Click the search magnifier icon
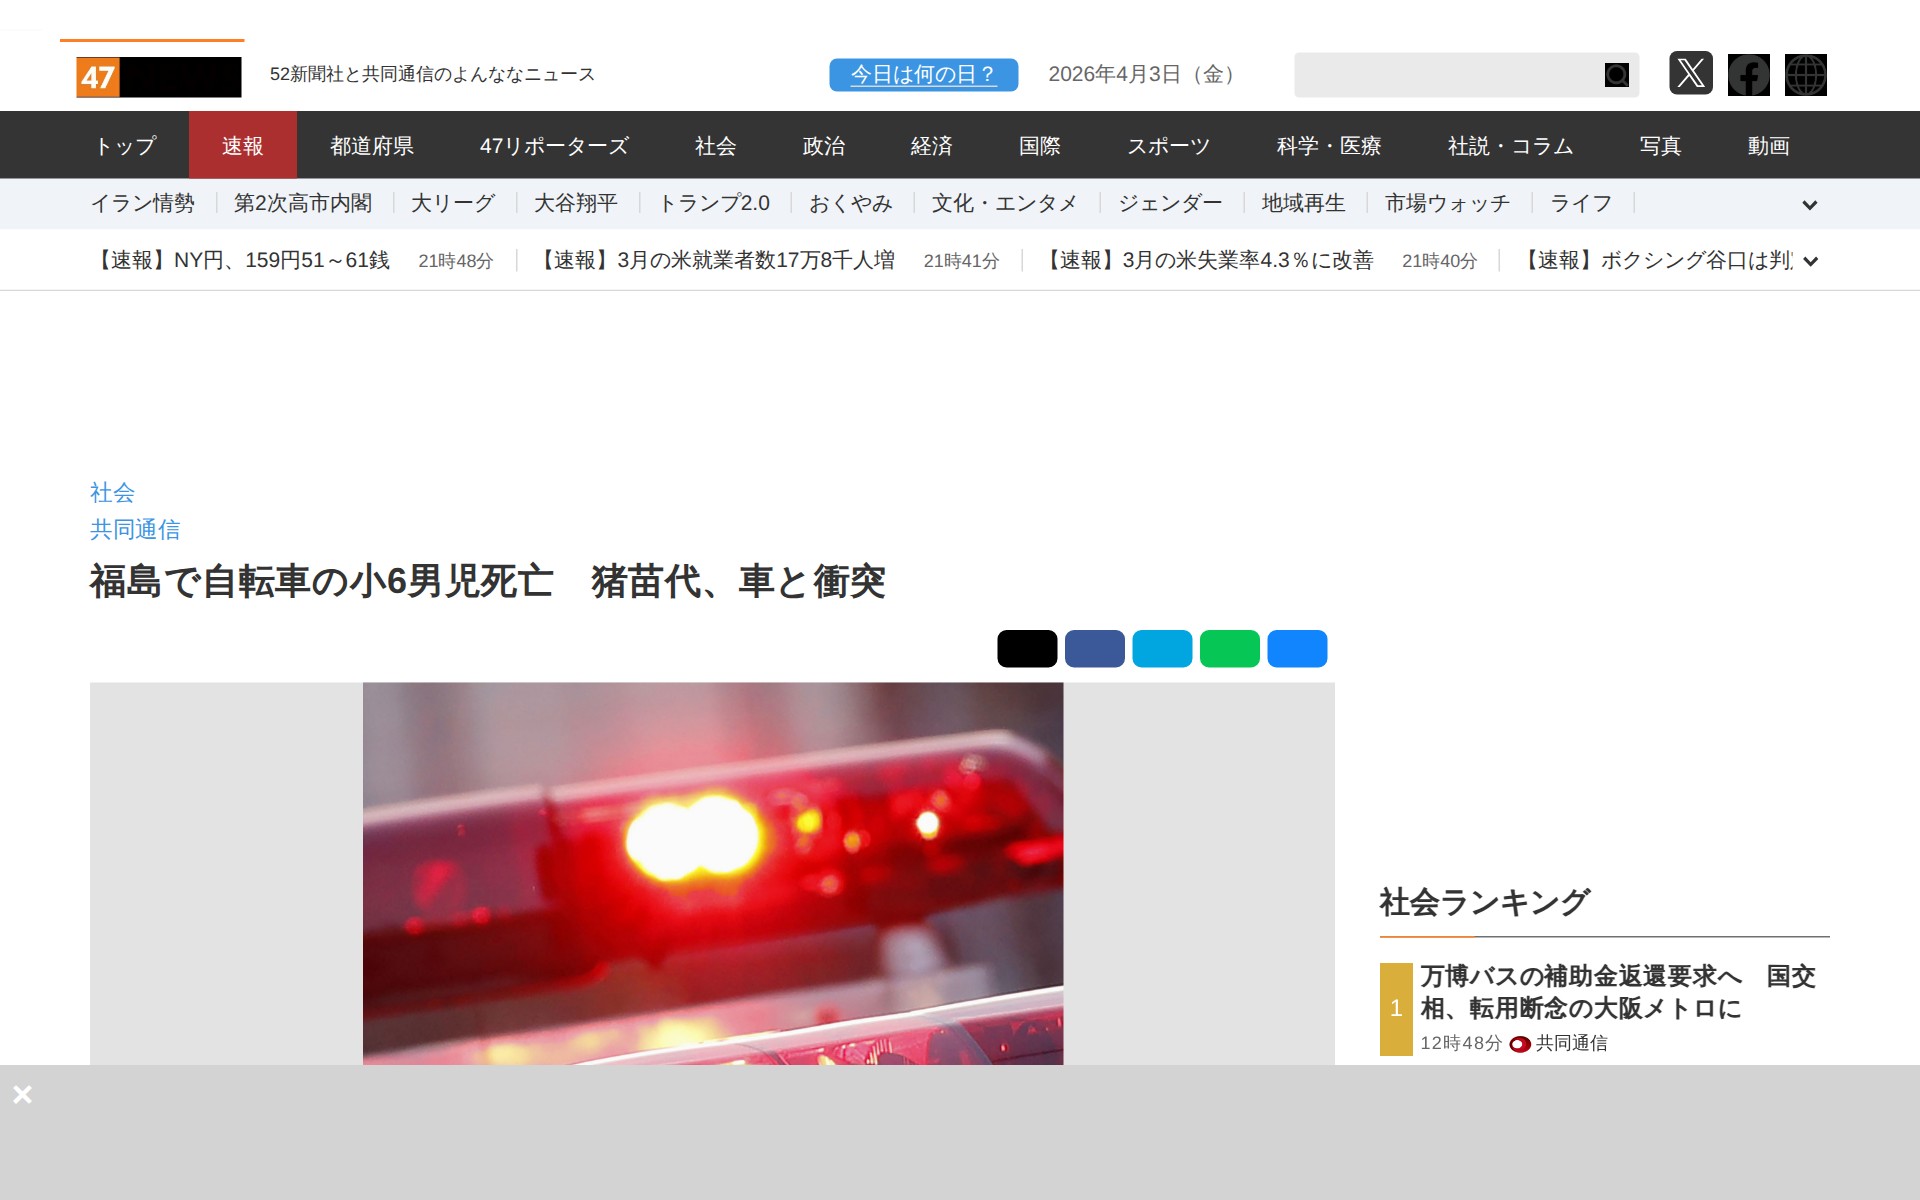1920x1200 pixels. pos(1616,75)
